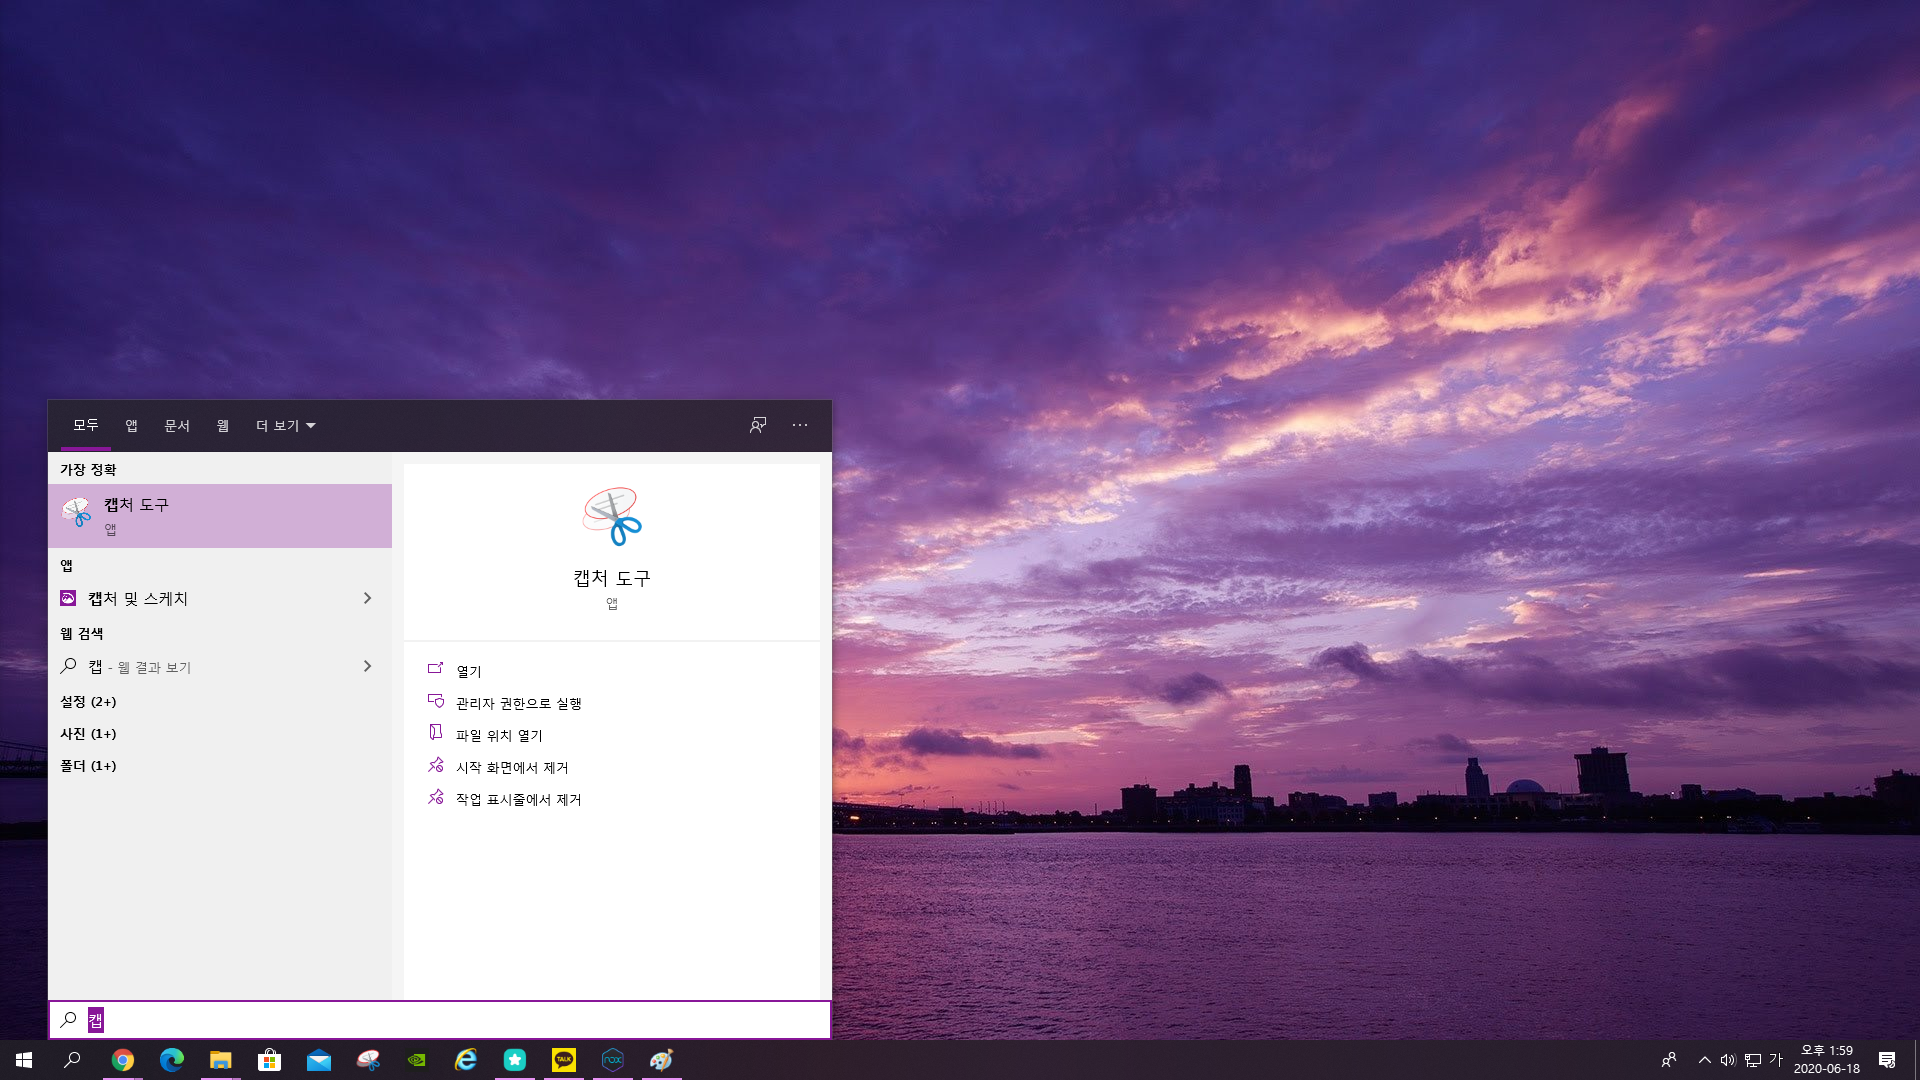Click the volume speaker icon in the system tray

click(x=1727, y=1060)
